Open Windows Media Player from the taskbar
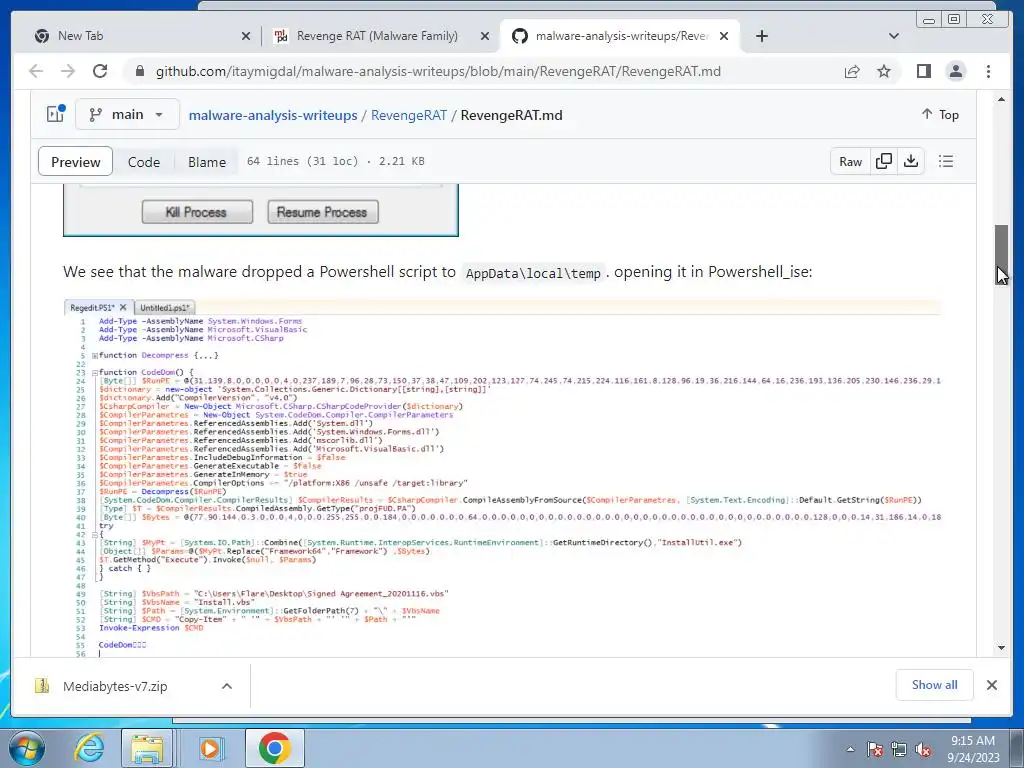The image size is (1024, 768). (210, 748)
